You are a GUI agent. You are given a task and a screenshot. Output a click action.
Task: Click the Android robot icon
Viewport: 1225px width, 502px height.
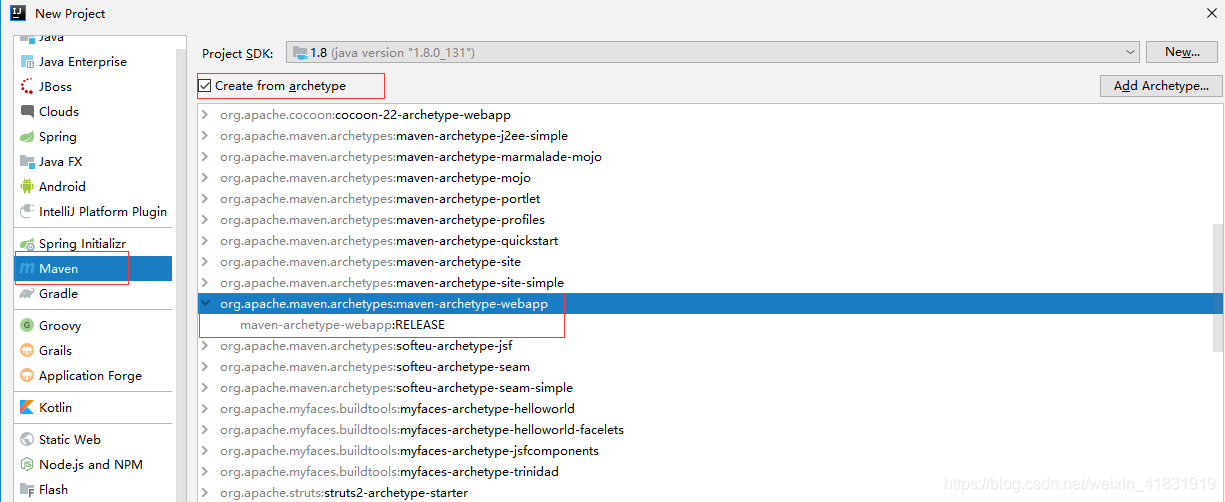(27, 187)
